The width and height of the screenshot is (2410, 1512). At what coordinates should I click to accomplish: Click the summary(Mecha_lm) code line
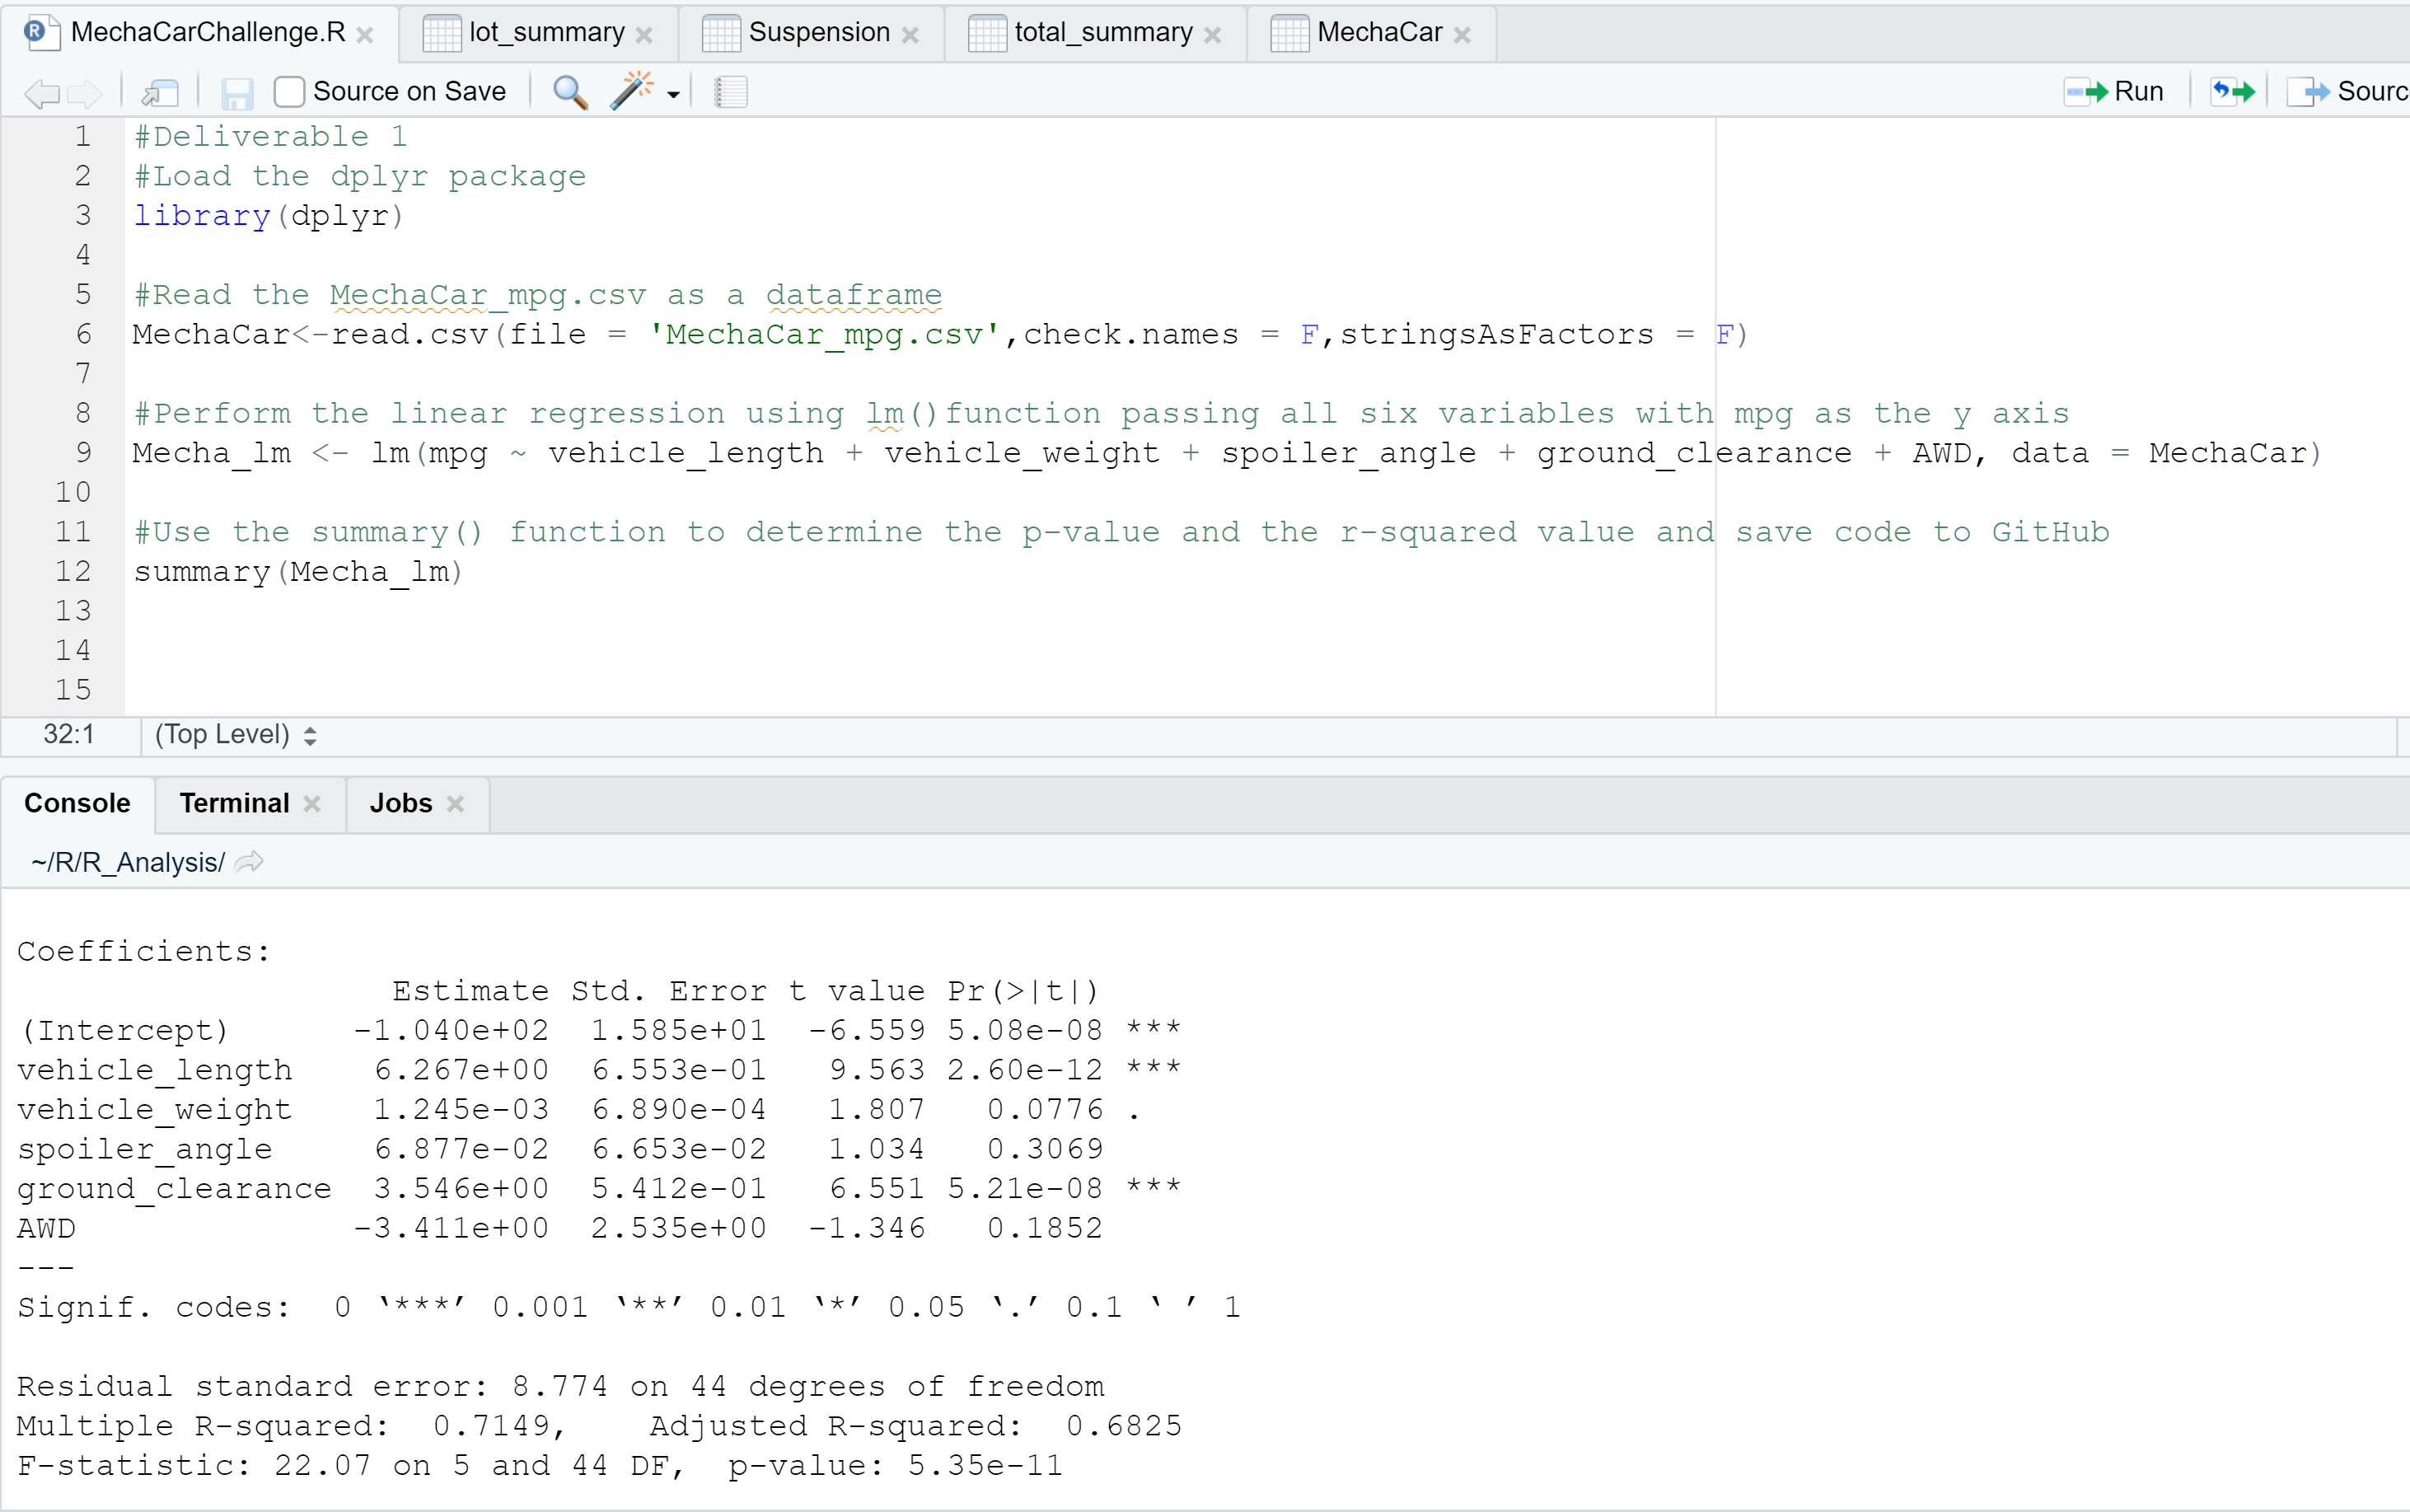298,572
